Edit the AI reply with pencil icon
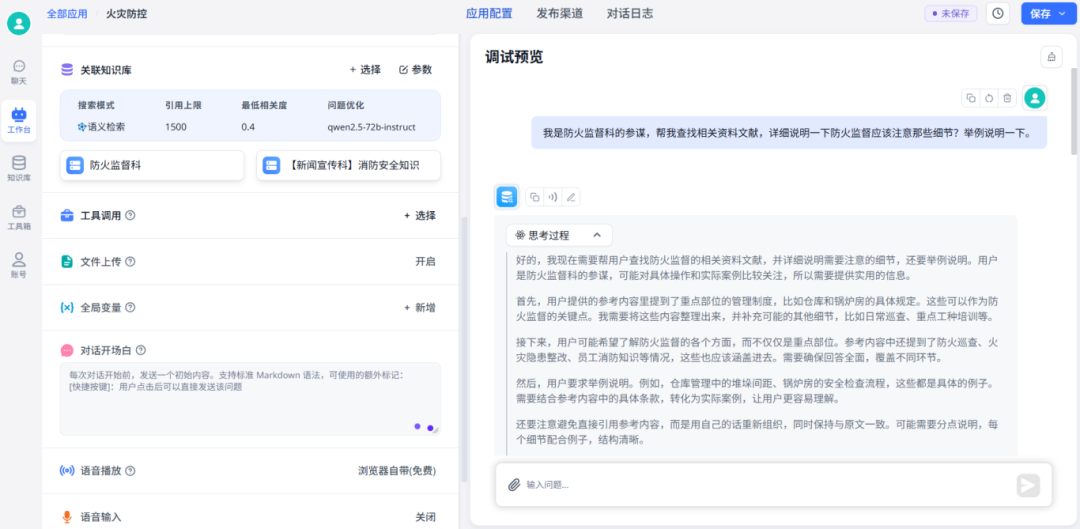The width and height of the screenshot is (1080, 529). (570, 197)
